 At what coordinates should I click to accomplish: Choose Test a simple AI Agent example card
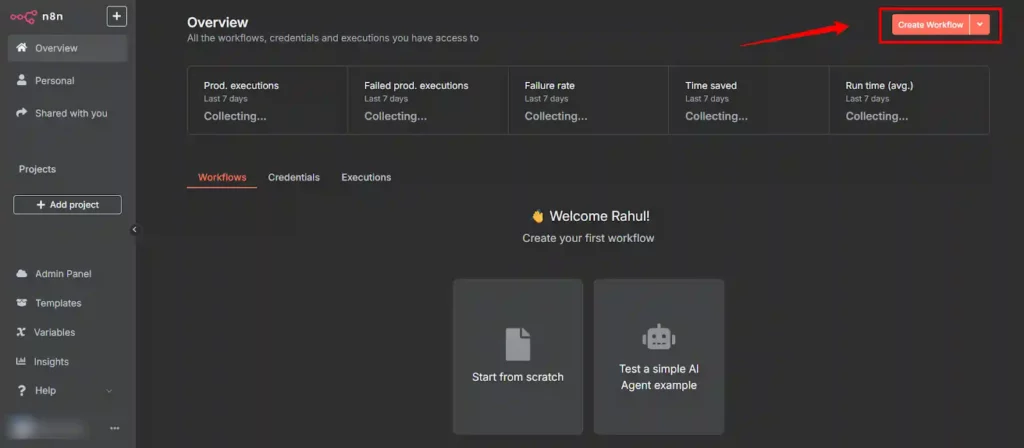point(658,356)
